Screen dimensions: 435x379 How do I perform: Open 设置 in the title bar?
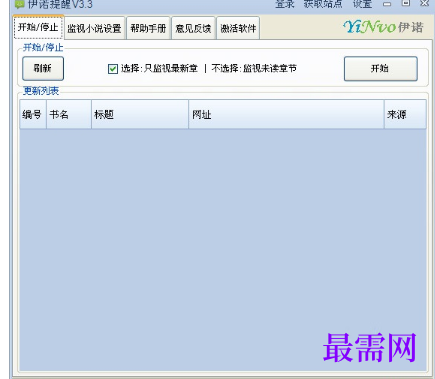coord(362,4)
